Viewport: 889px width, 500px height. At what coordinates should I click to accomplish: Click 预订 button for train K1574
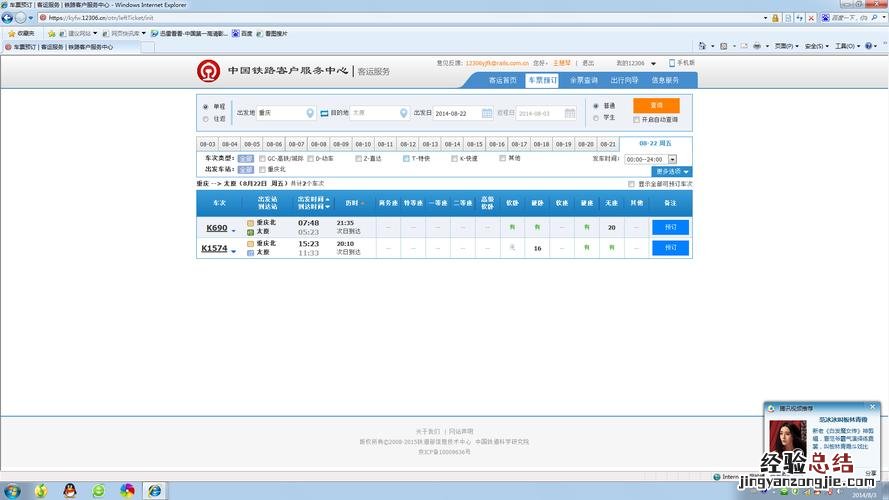click(x=670, y=247)
